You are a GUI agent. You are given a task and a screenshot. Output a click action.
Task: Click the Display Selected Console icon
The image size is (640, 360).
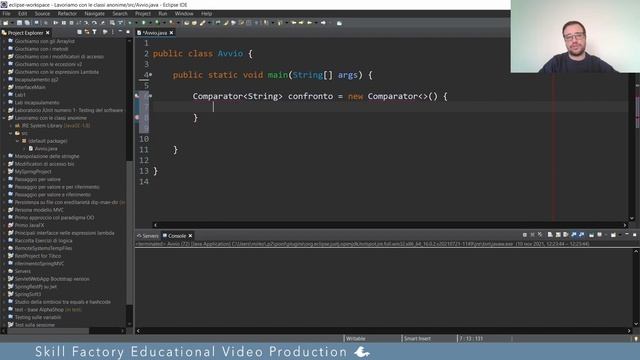pos(599,235)
